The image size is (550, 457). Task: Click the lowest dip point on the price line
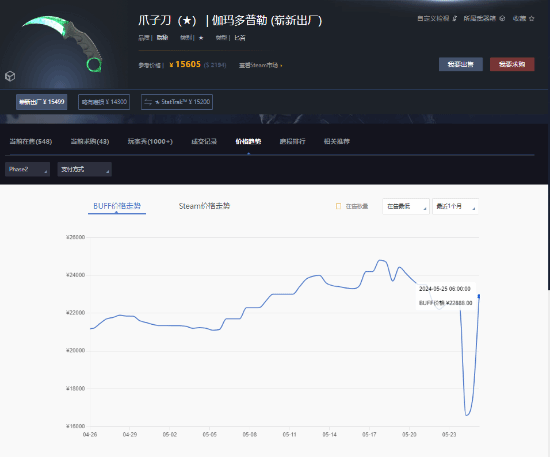467,415
